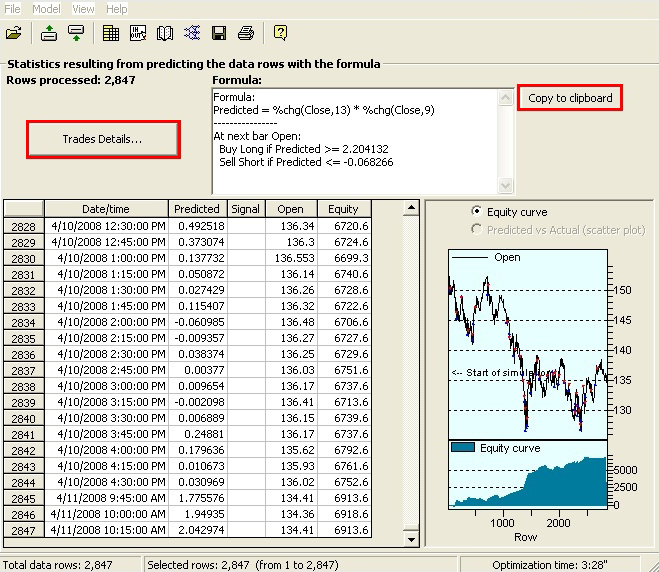659x572 pixels.
Task: Click the Predicted column header
Action: tap(197, 209)
